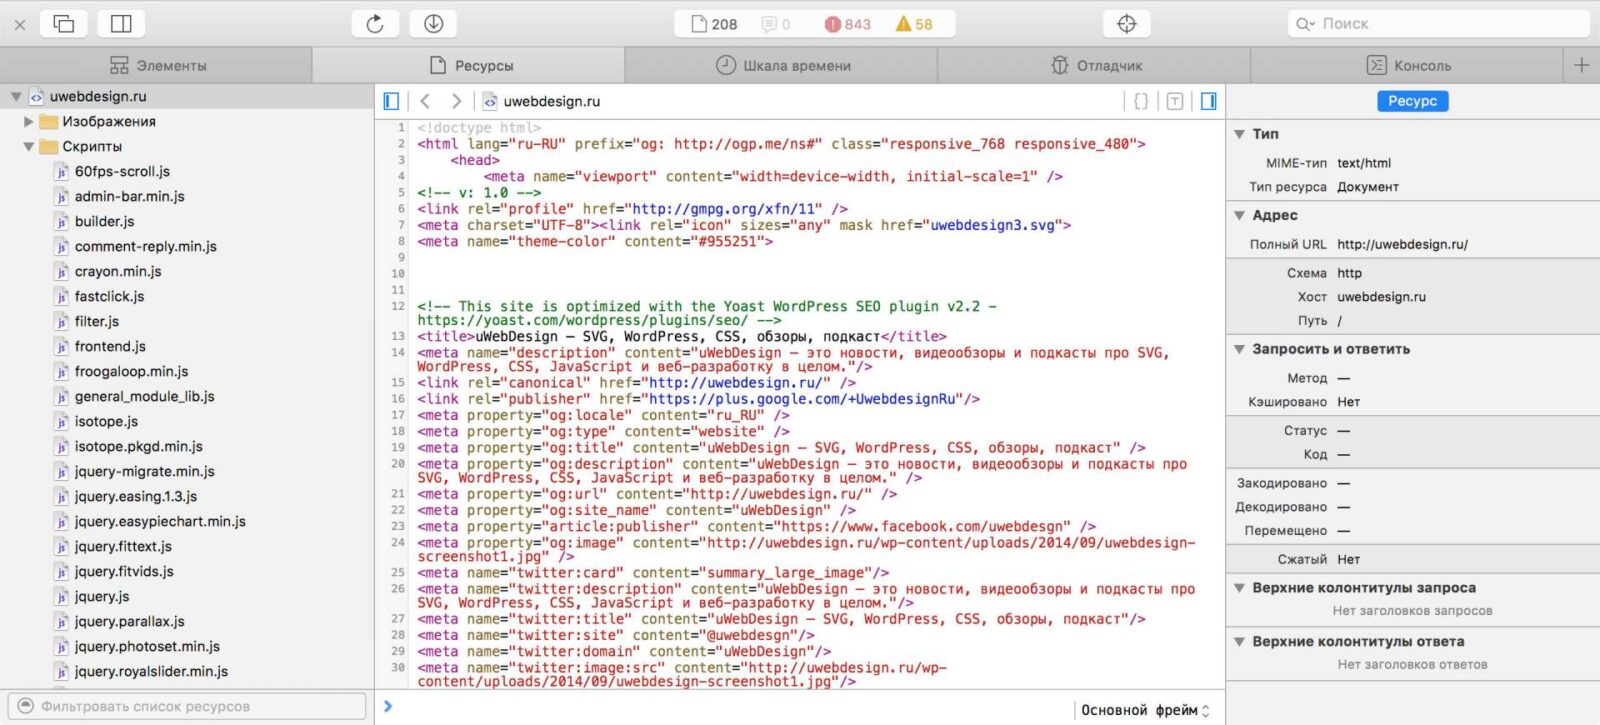1600x725 pixels.
Task: Open the Элементы tab
Action: (x=157, y=66)
